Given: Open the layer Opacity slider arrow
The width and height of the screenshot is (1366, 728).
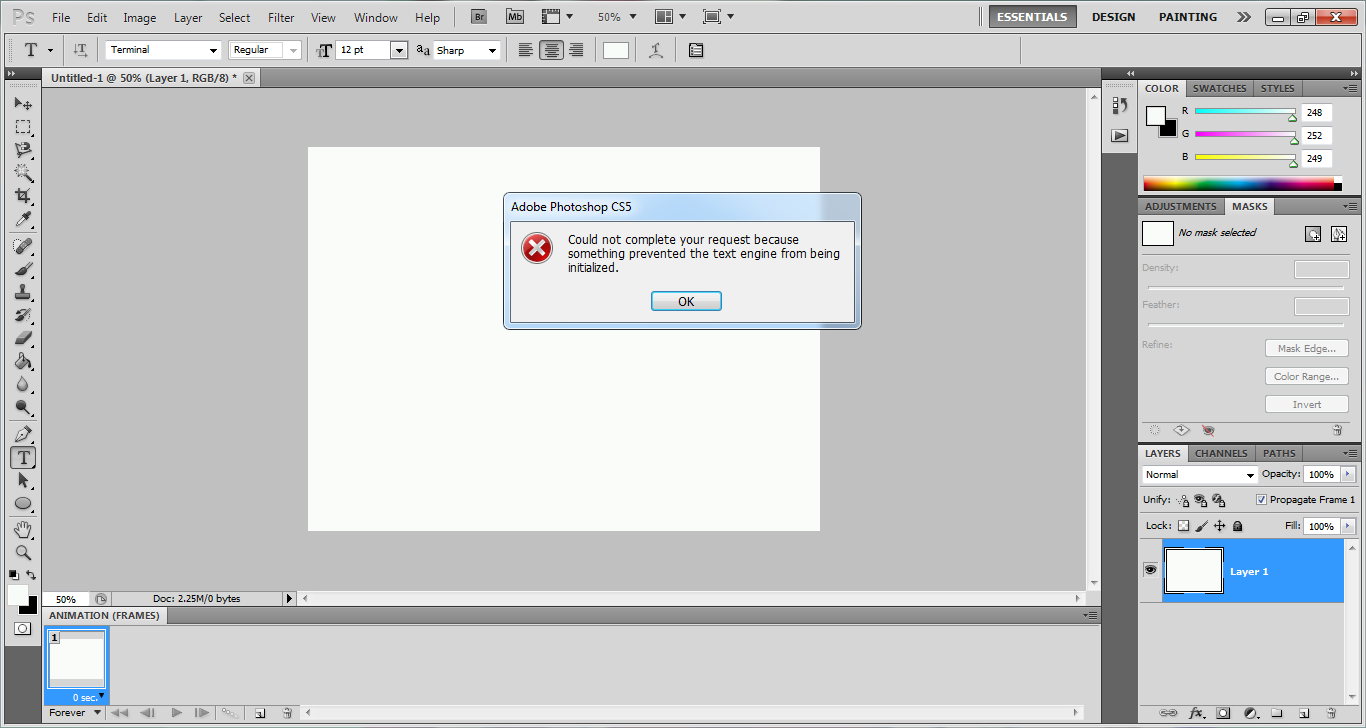Looking at the screenshot, I should click(x=1348, y=475).
